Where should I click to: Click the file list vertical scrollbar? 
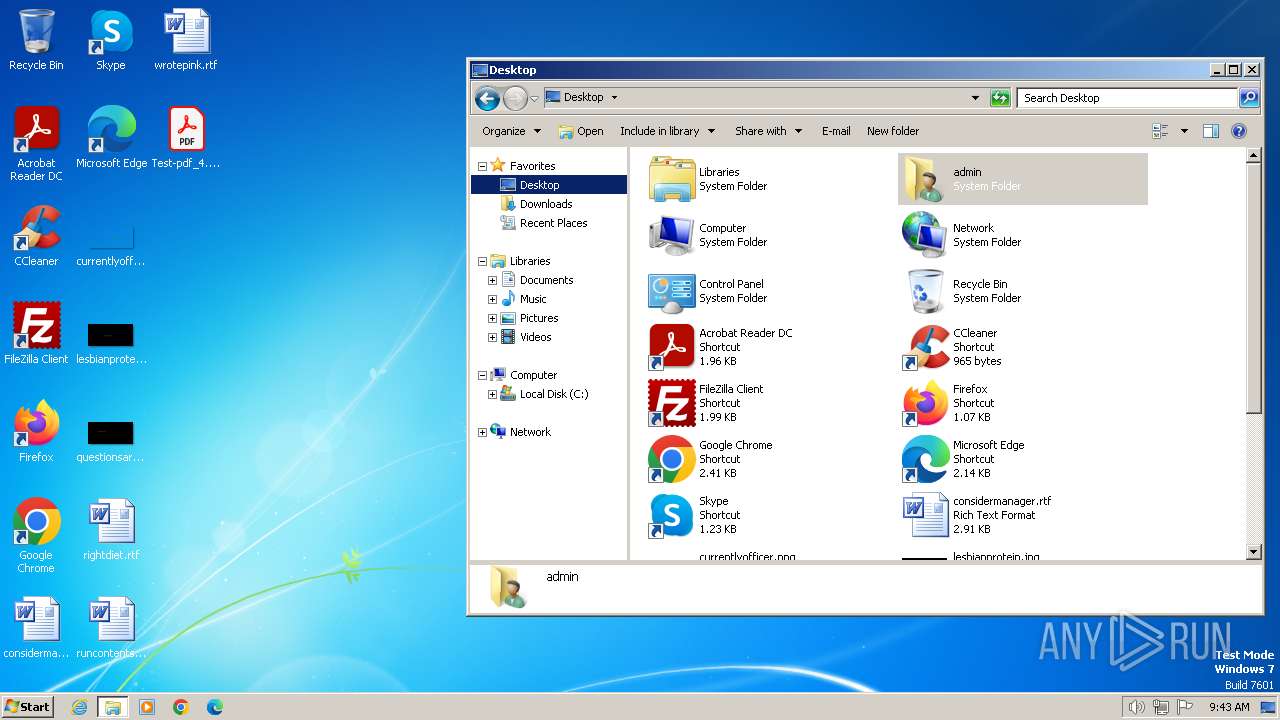click(1254, 353)
